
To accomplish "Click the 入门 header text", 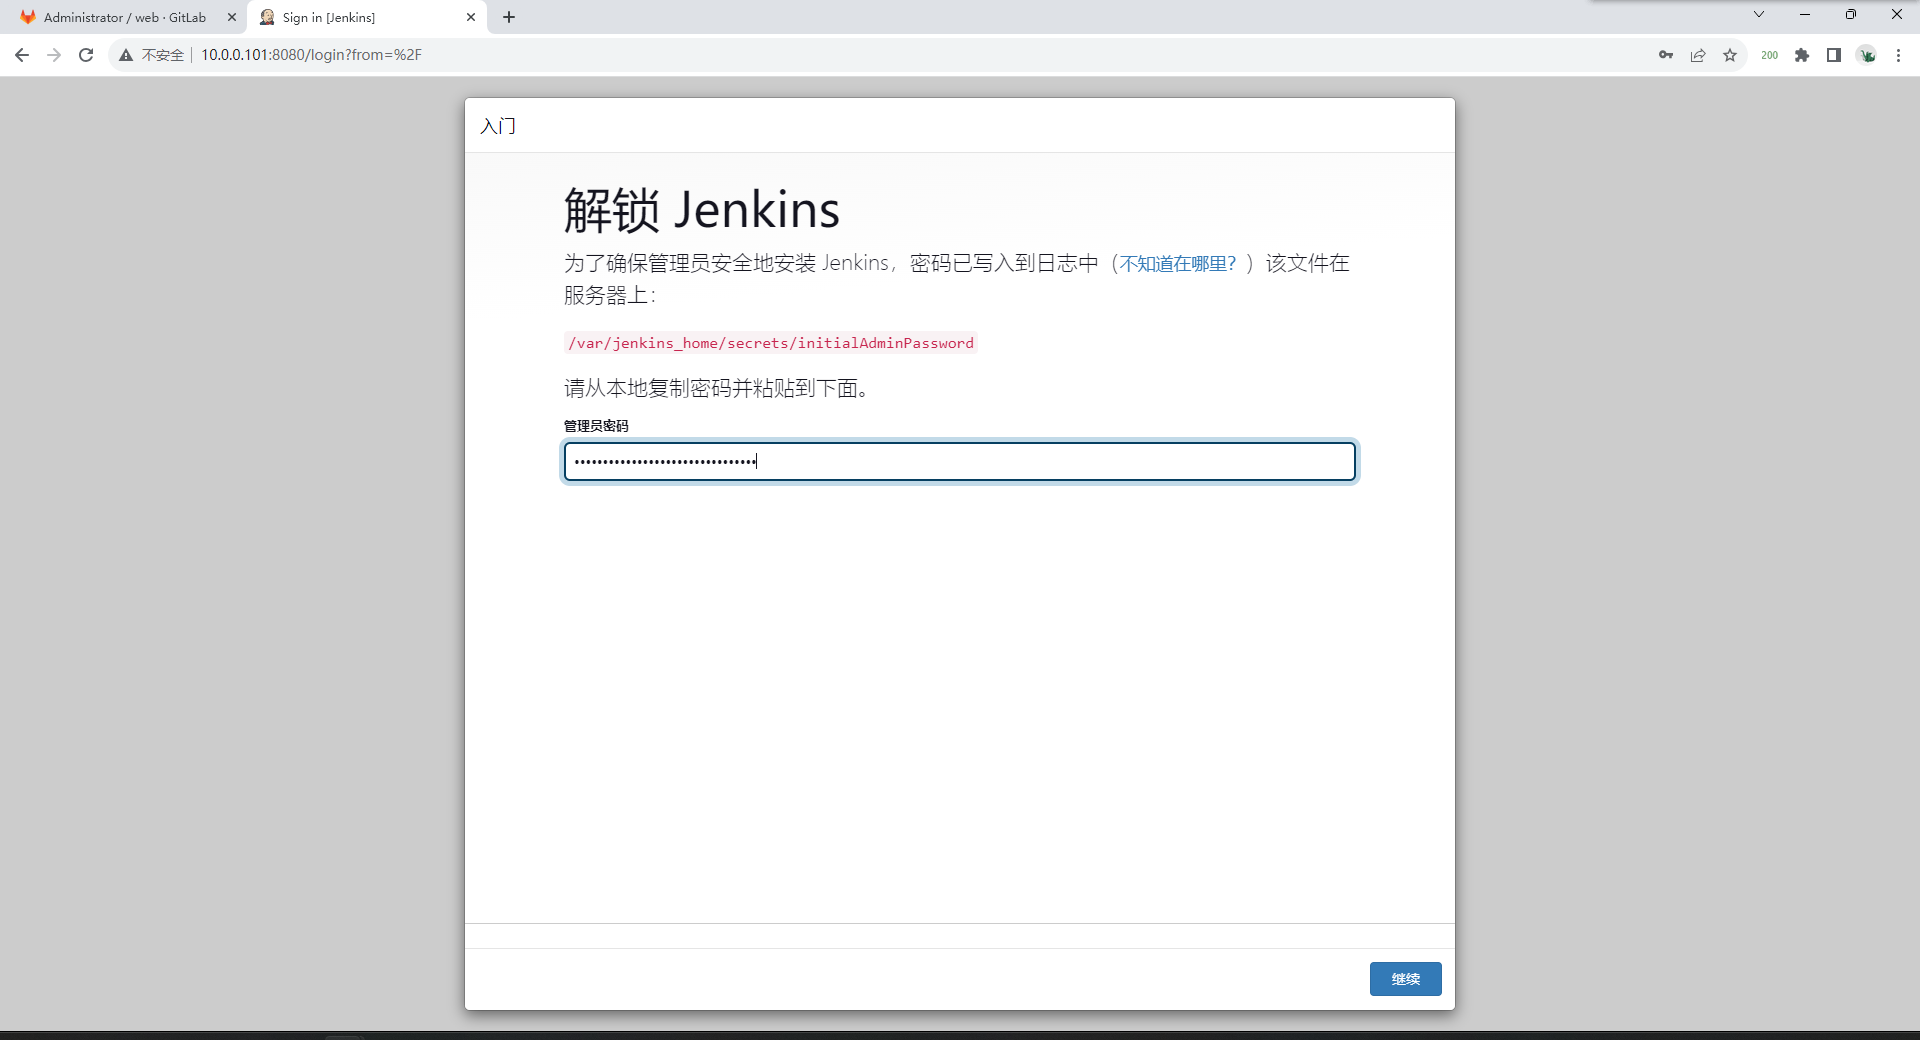I will coord(498,126).
